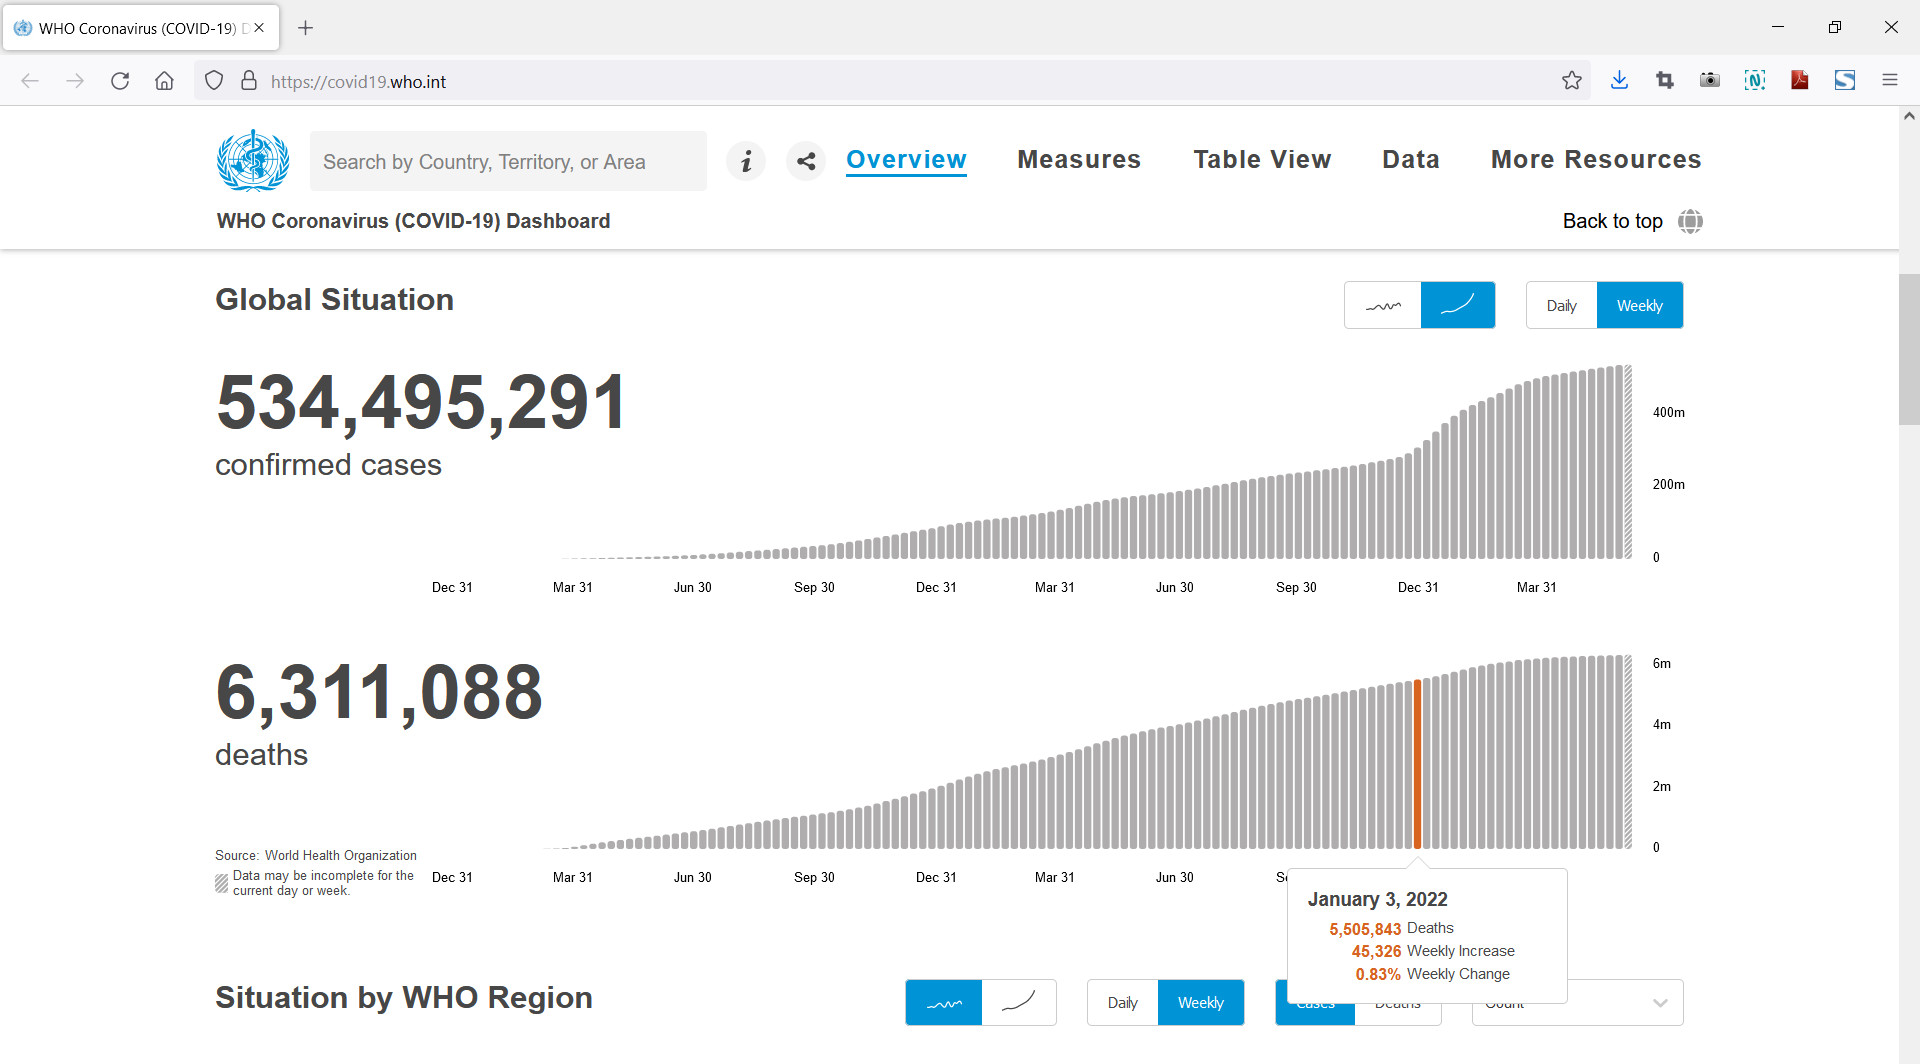Open the Firefox hamburger menu

click(1890, 81)
